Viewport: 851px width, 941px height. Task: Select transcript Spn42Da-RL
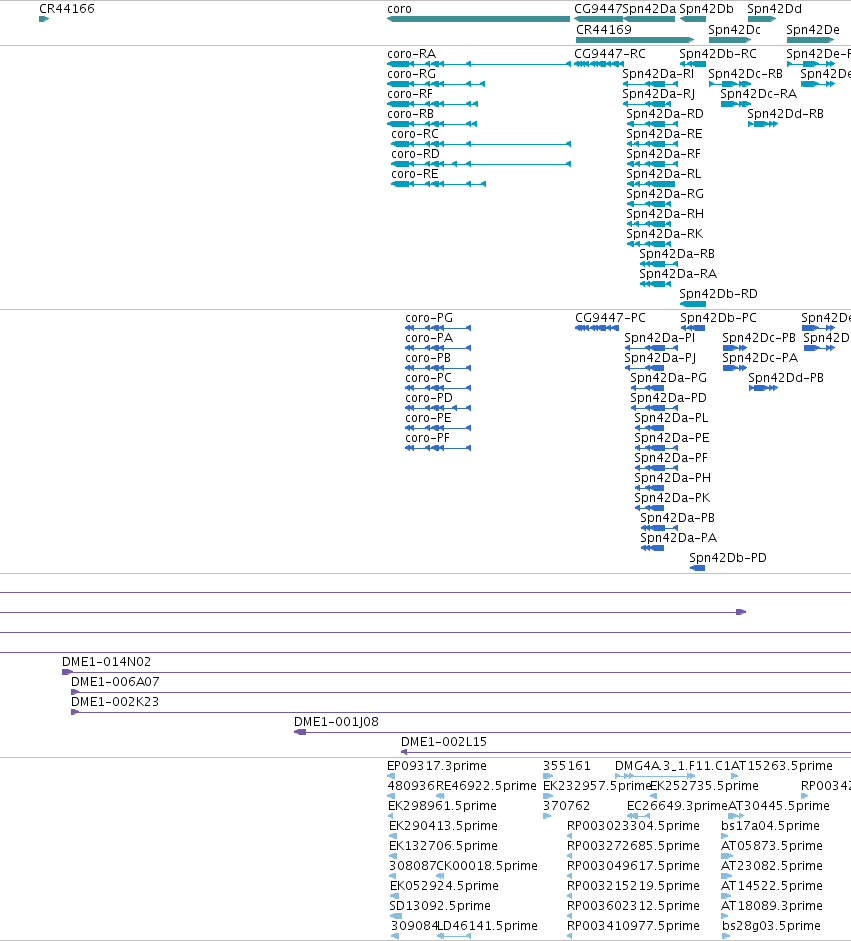coord(664,174)
